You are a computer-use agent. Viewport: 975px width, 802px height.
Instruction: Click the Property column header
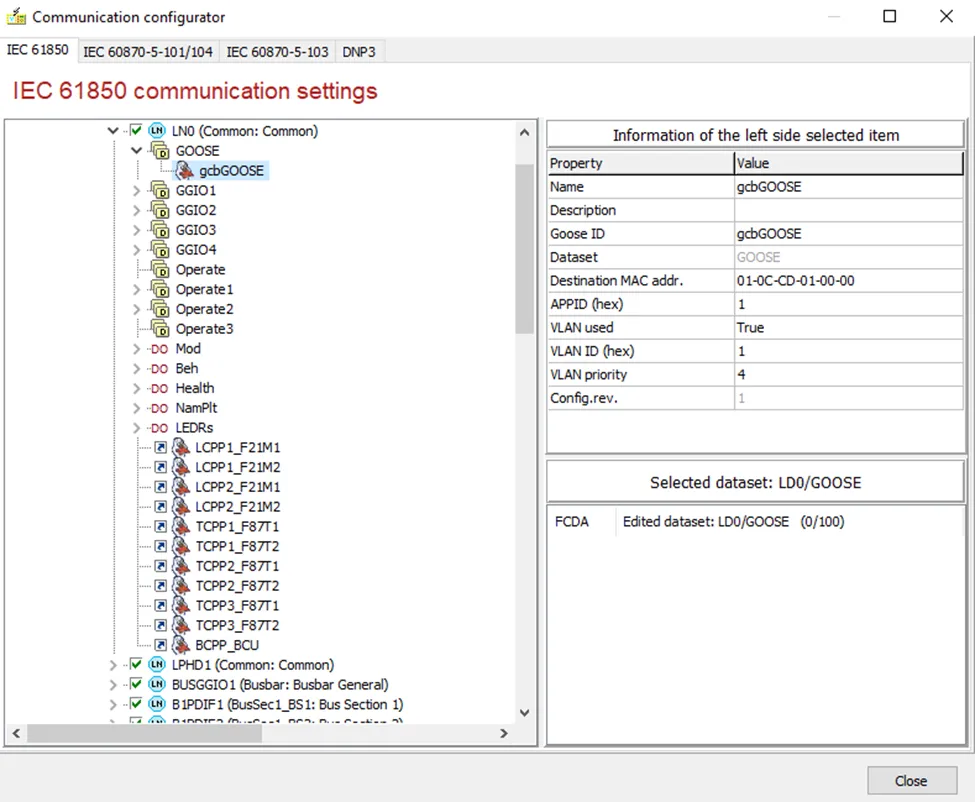[640, 163]
